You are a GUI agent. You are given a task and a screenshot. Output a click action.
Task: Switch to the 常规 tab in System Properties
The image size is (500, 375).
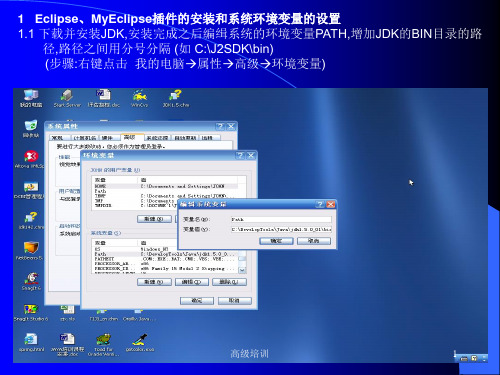click(60, 138)
